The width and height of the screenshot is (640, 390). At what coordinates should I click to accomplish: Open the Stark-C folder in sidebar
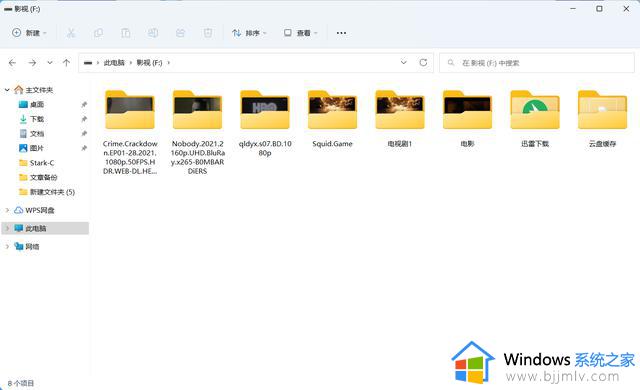point(37,163)
